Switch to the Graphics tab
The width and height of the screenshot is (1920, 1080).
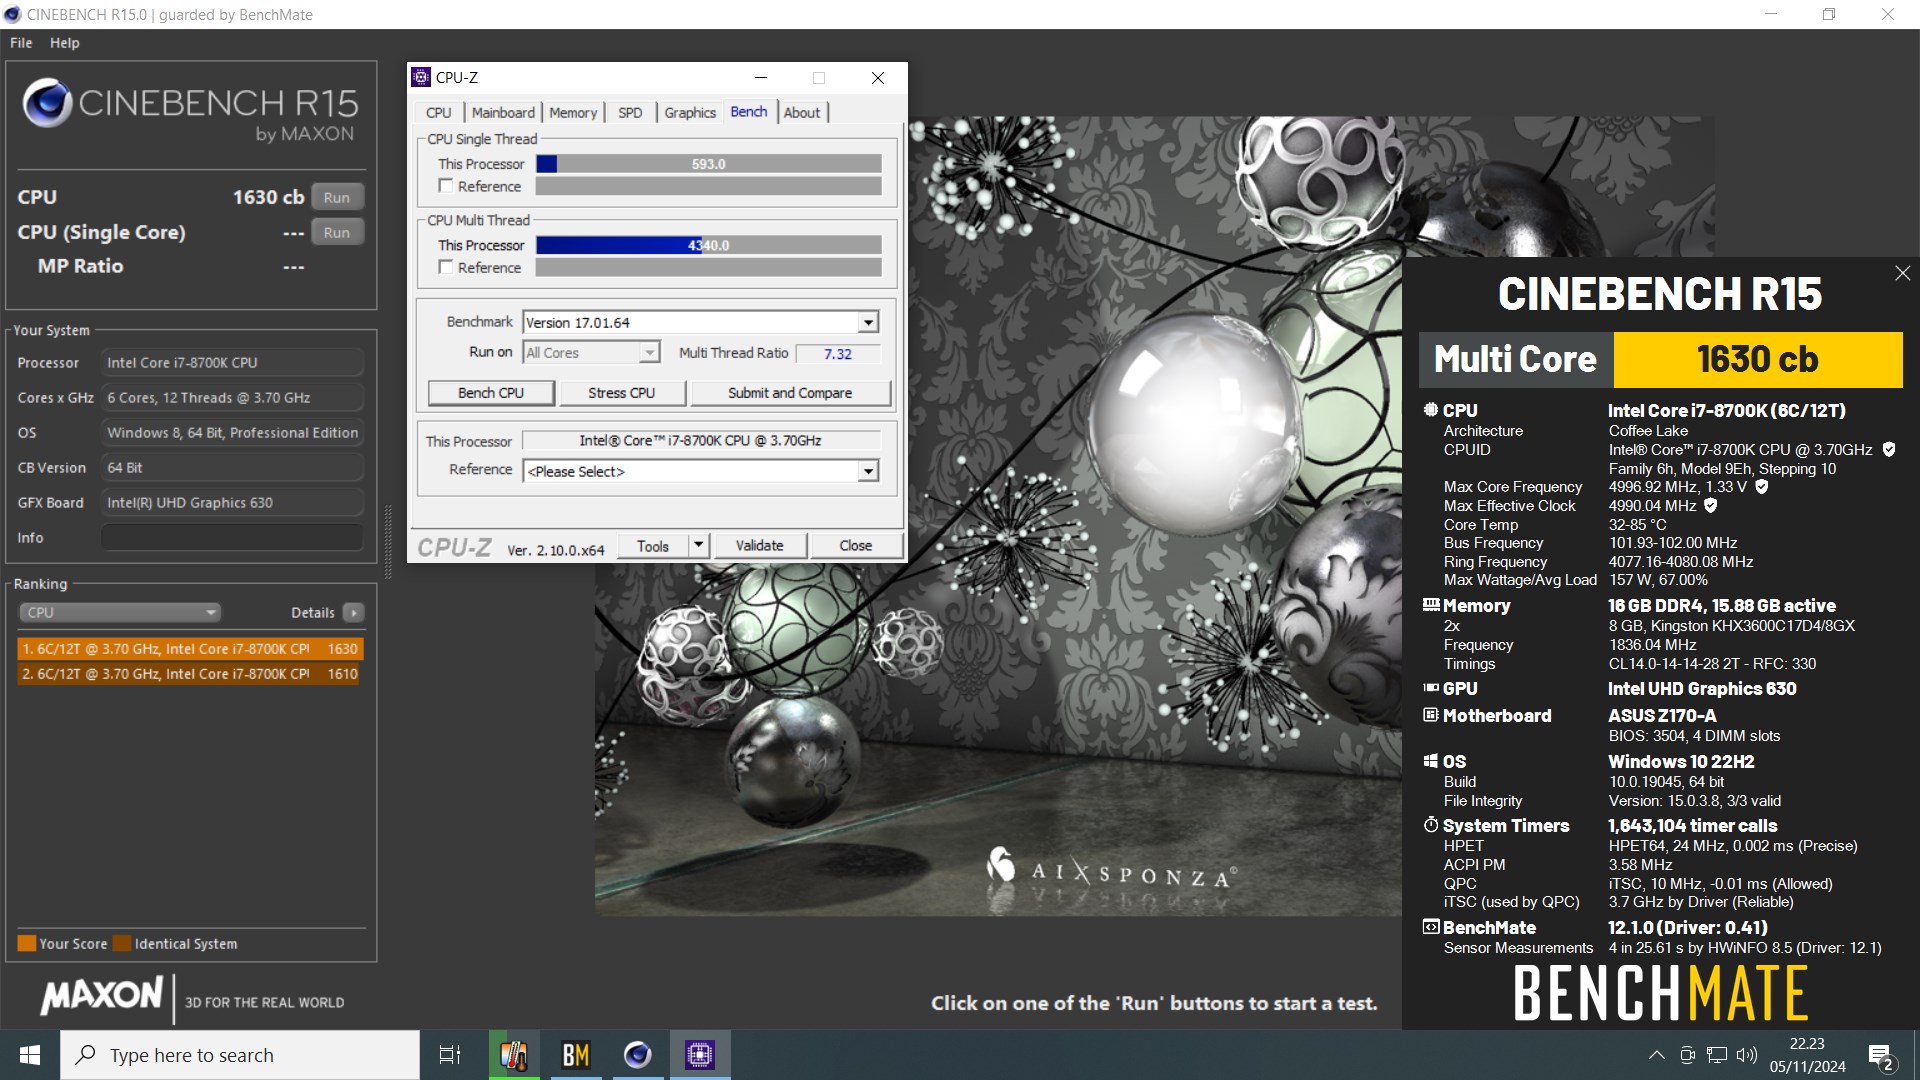coord(690,112)
